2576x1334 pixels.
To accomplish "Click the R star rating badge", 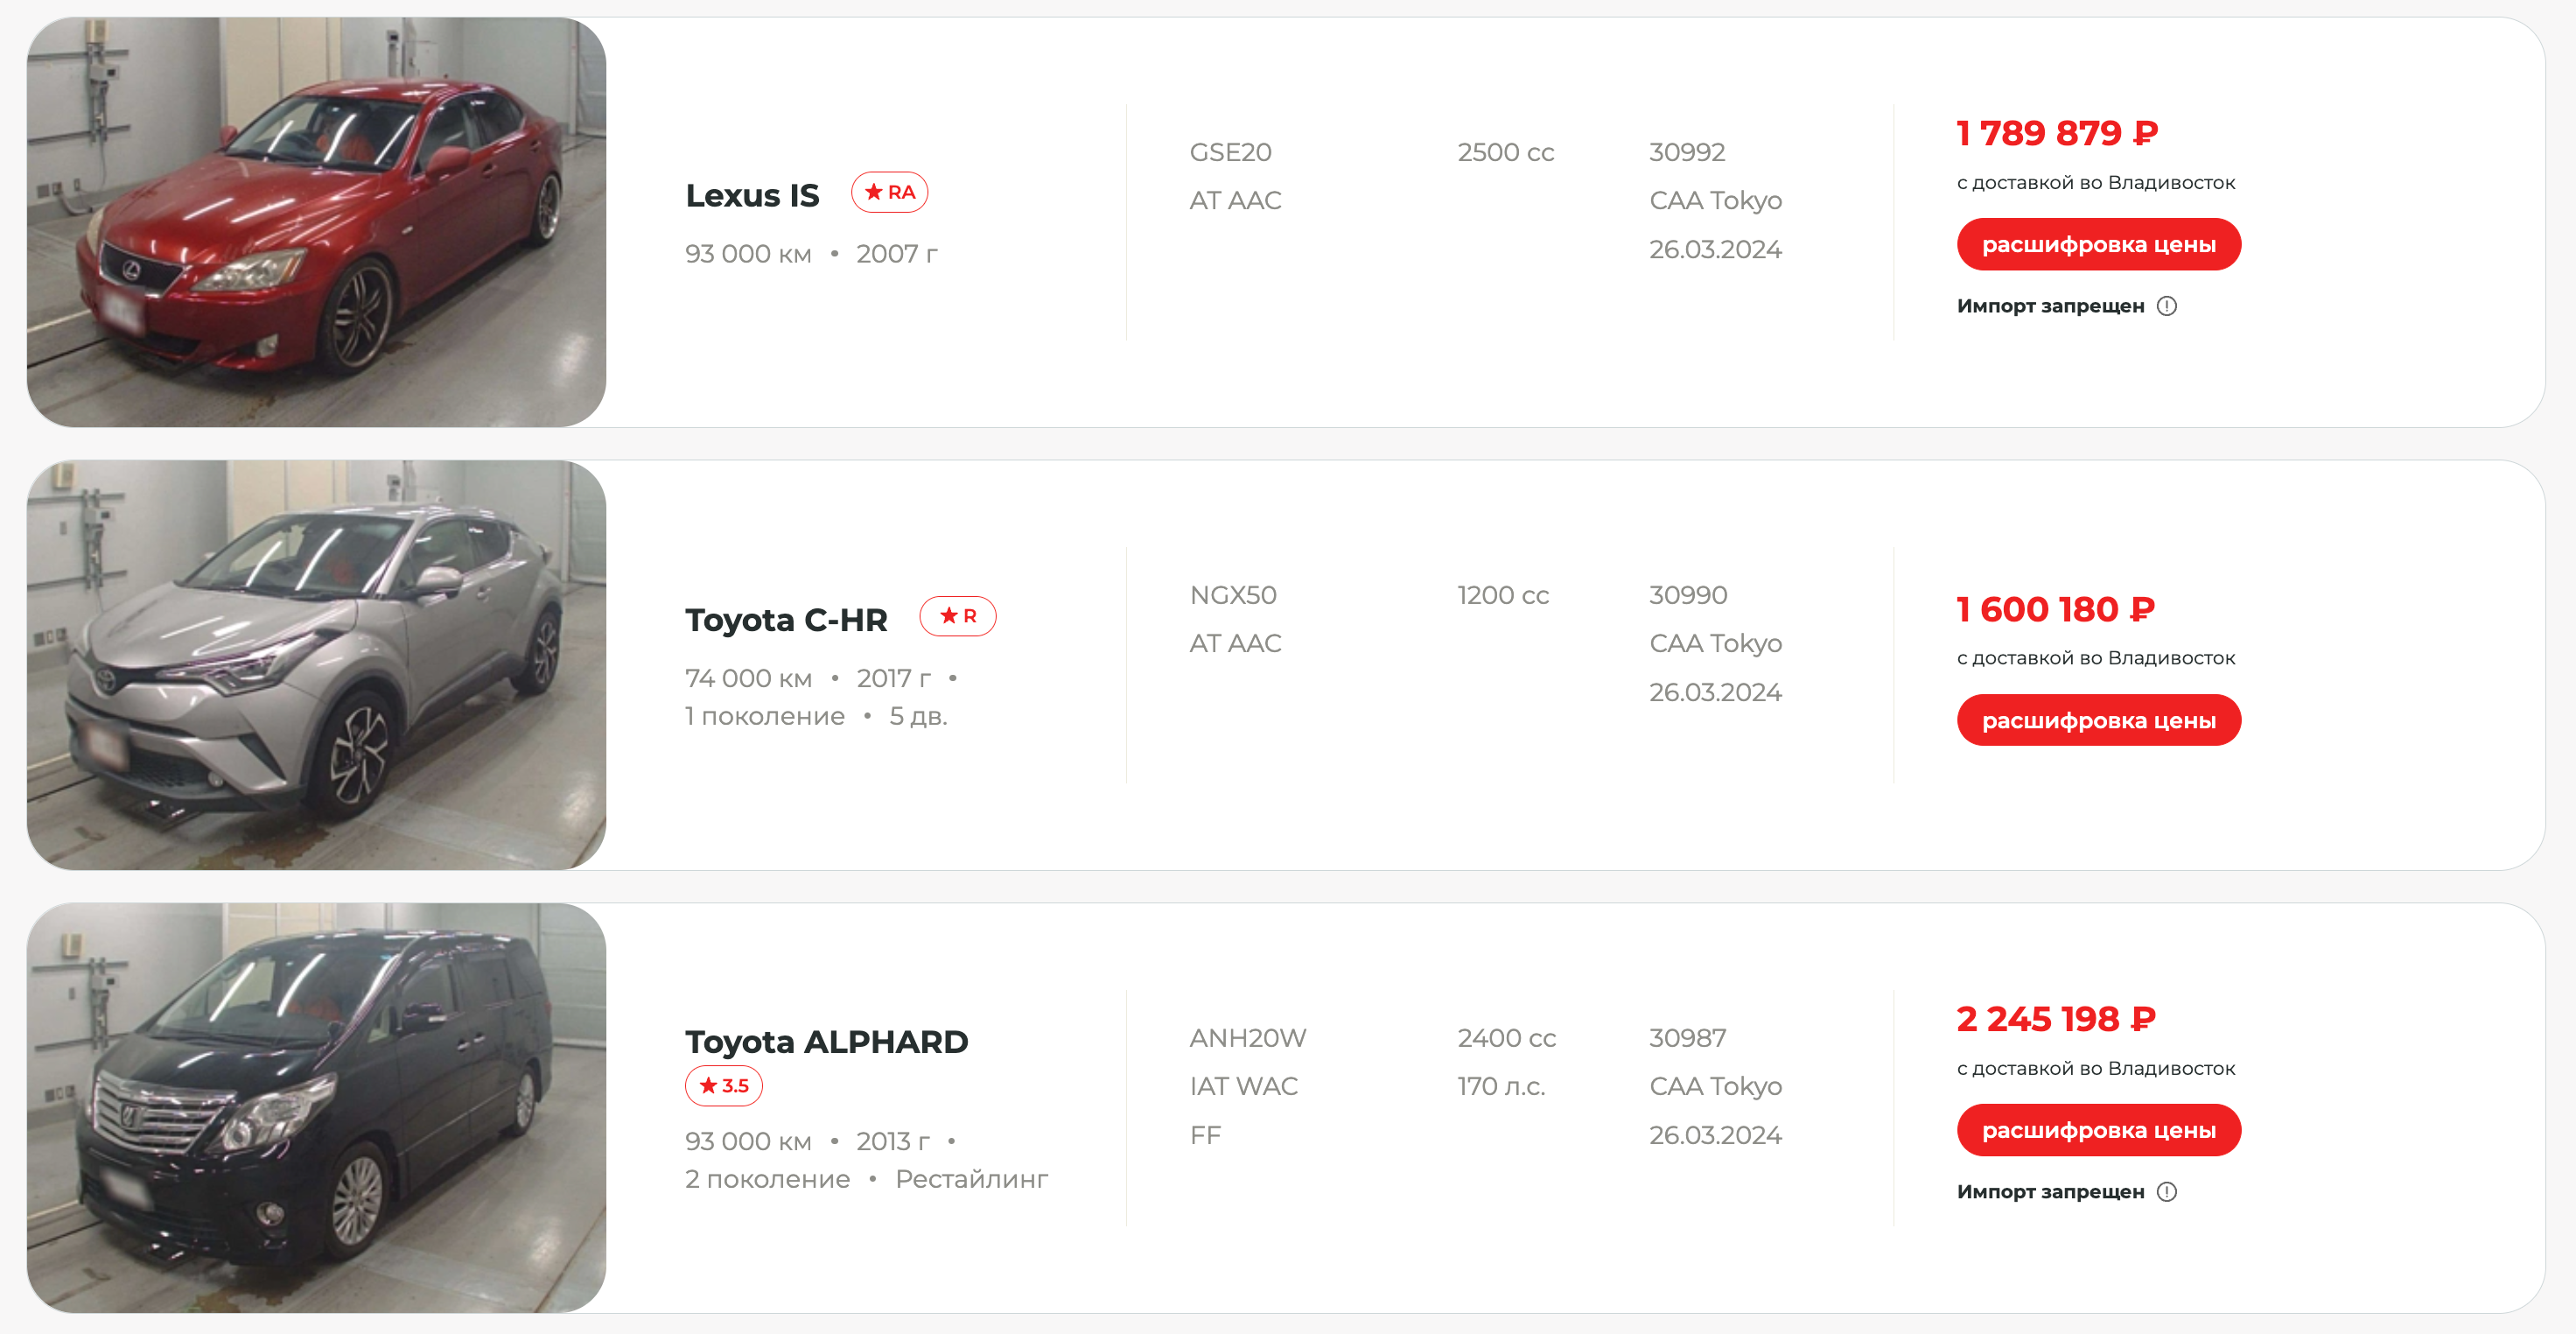I will pos(957,616).
